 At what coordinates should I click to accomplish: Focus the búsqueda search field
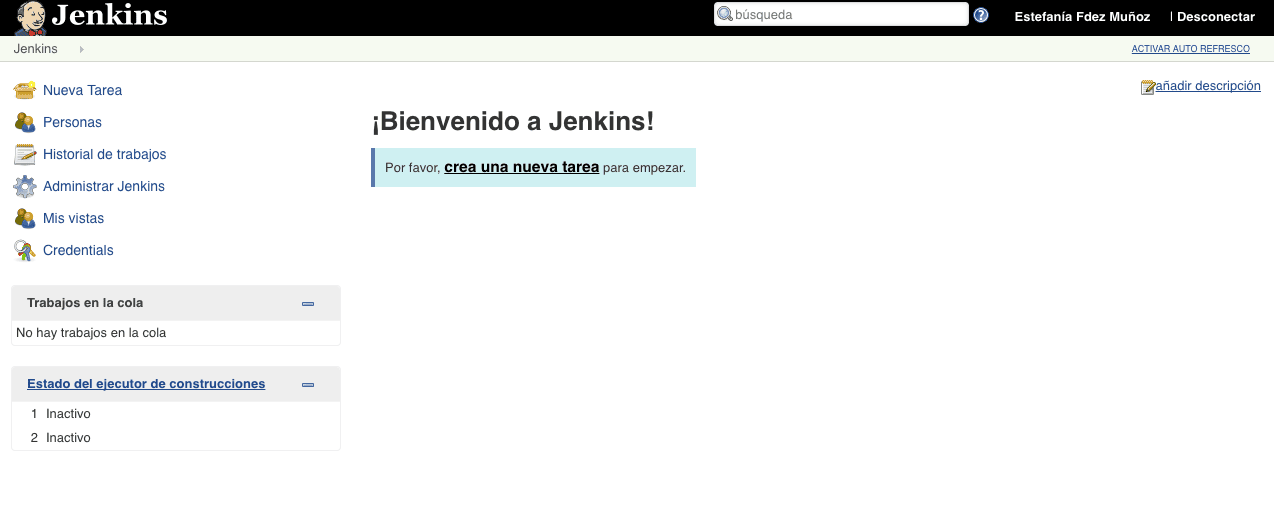tap(841, 15)
